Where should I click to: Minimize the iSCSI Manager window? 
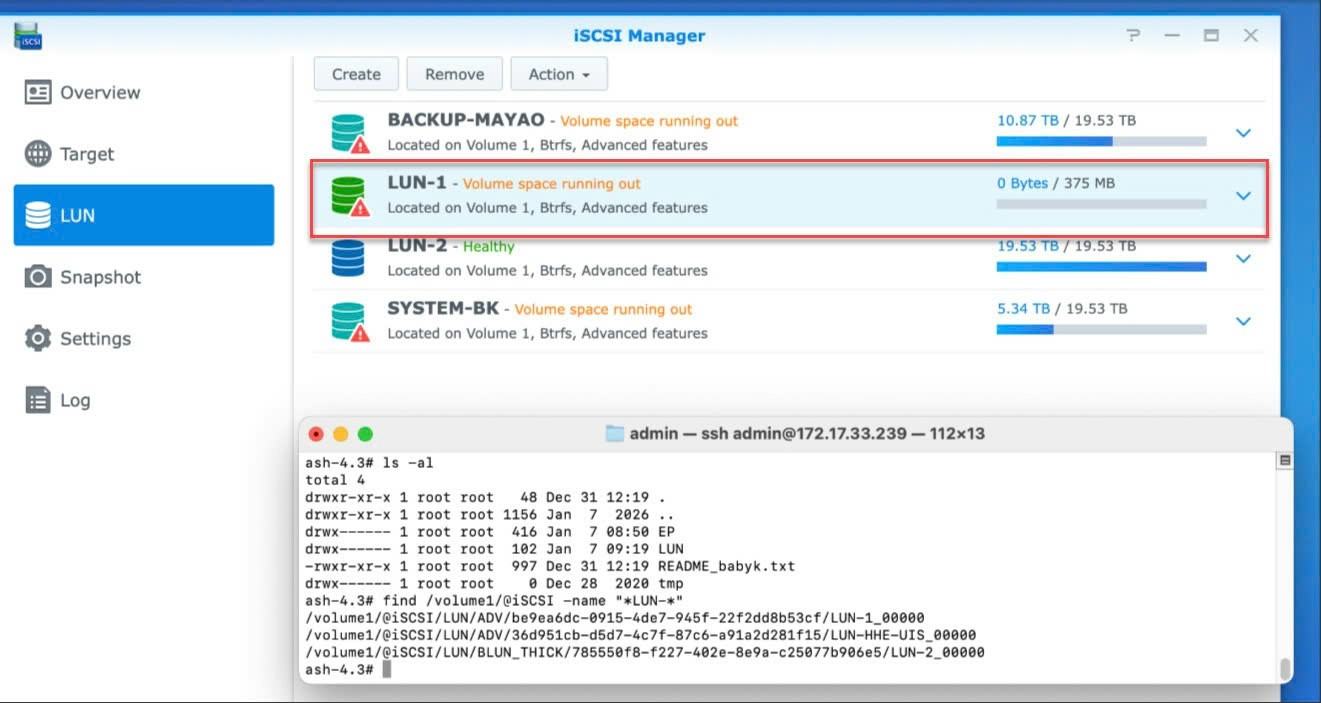(1172, 35)
